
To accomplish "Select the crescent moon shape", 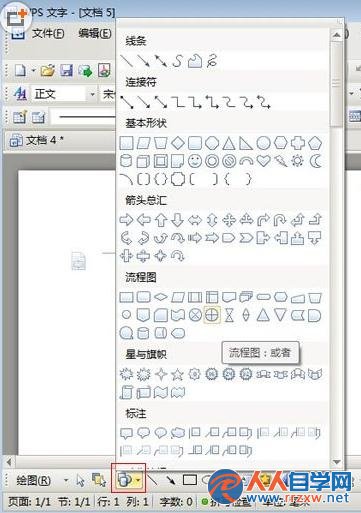I will coord(315,161).
